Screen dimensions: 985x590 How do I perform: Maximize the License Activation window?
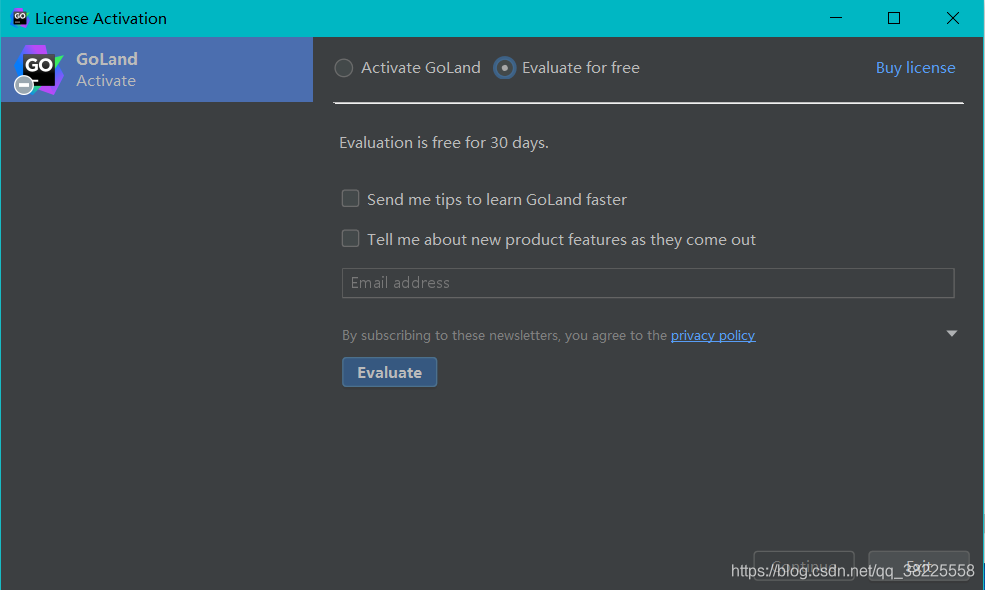894,18
